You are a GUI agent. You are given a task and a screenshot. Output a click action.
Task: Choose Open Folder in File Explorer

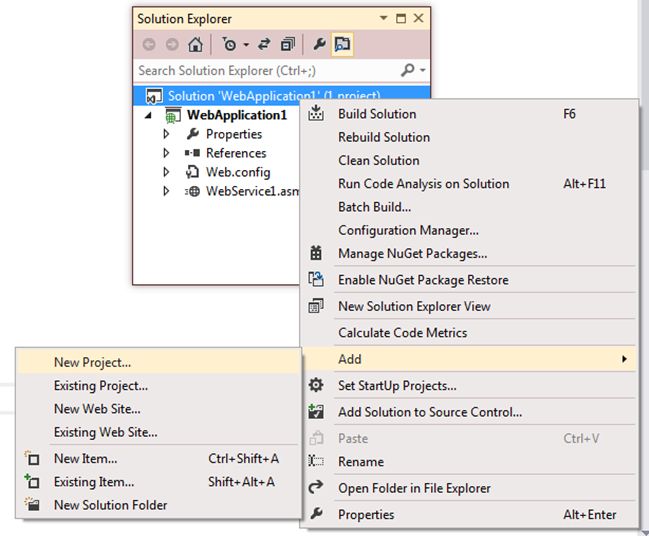(469, 488)
